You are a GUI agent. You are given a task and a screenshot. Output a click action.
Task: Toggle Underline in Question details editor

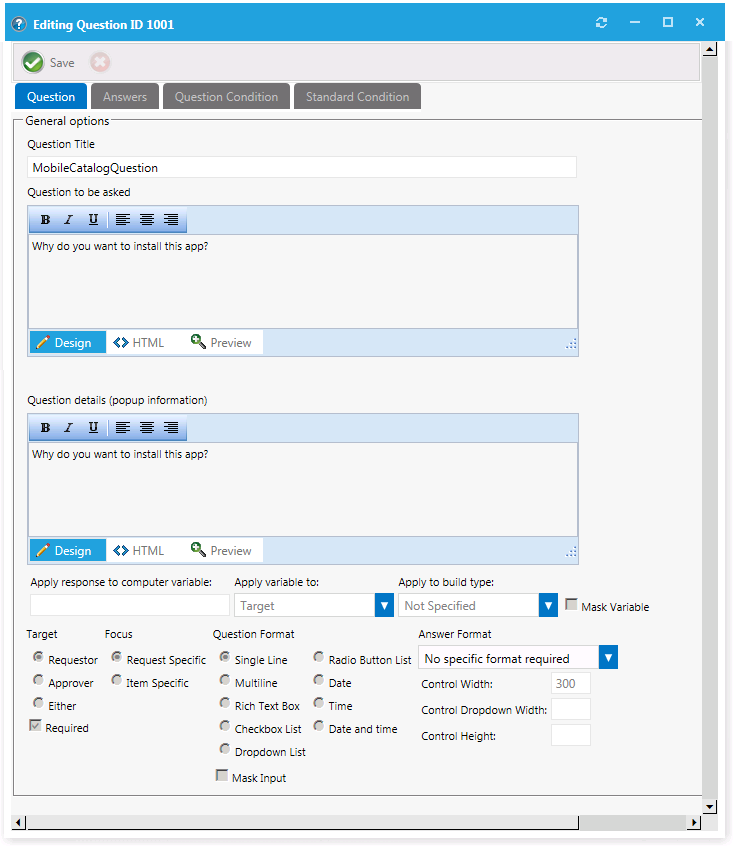pos(93,428)
